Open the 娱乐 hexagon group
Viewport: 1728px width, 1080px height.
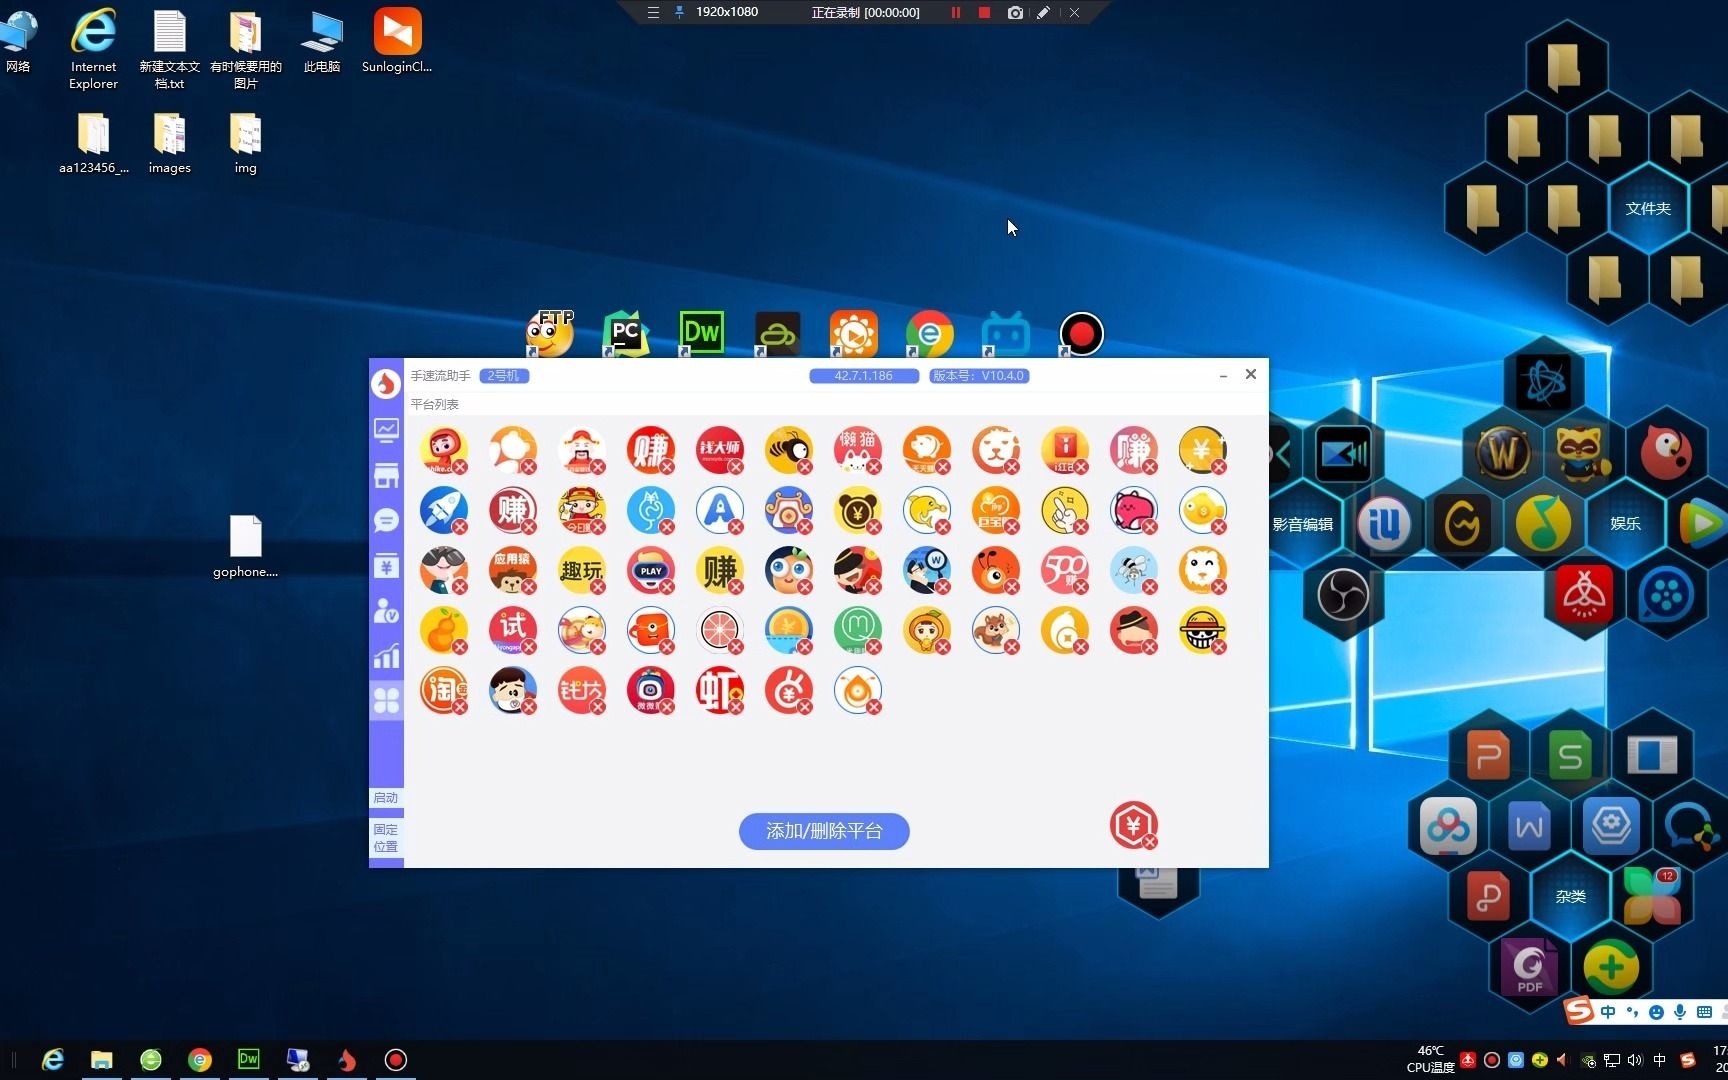[x=1625, y=524]
